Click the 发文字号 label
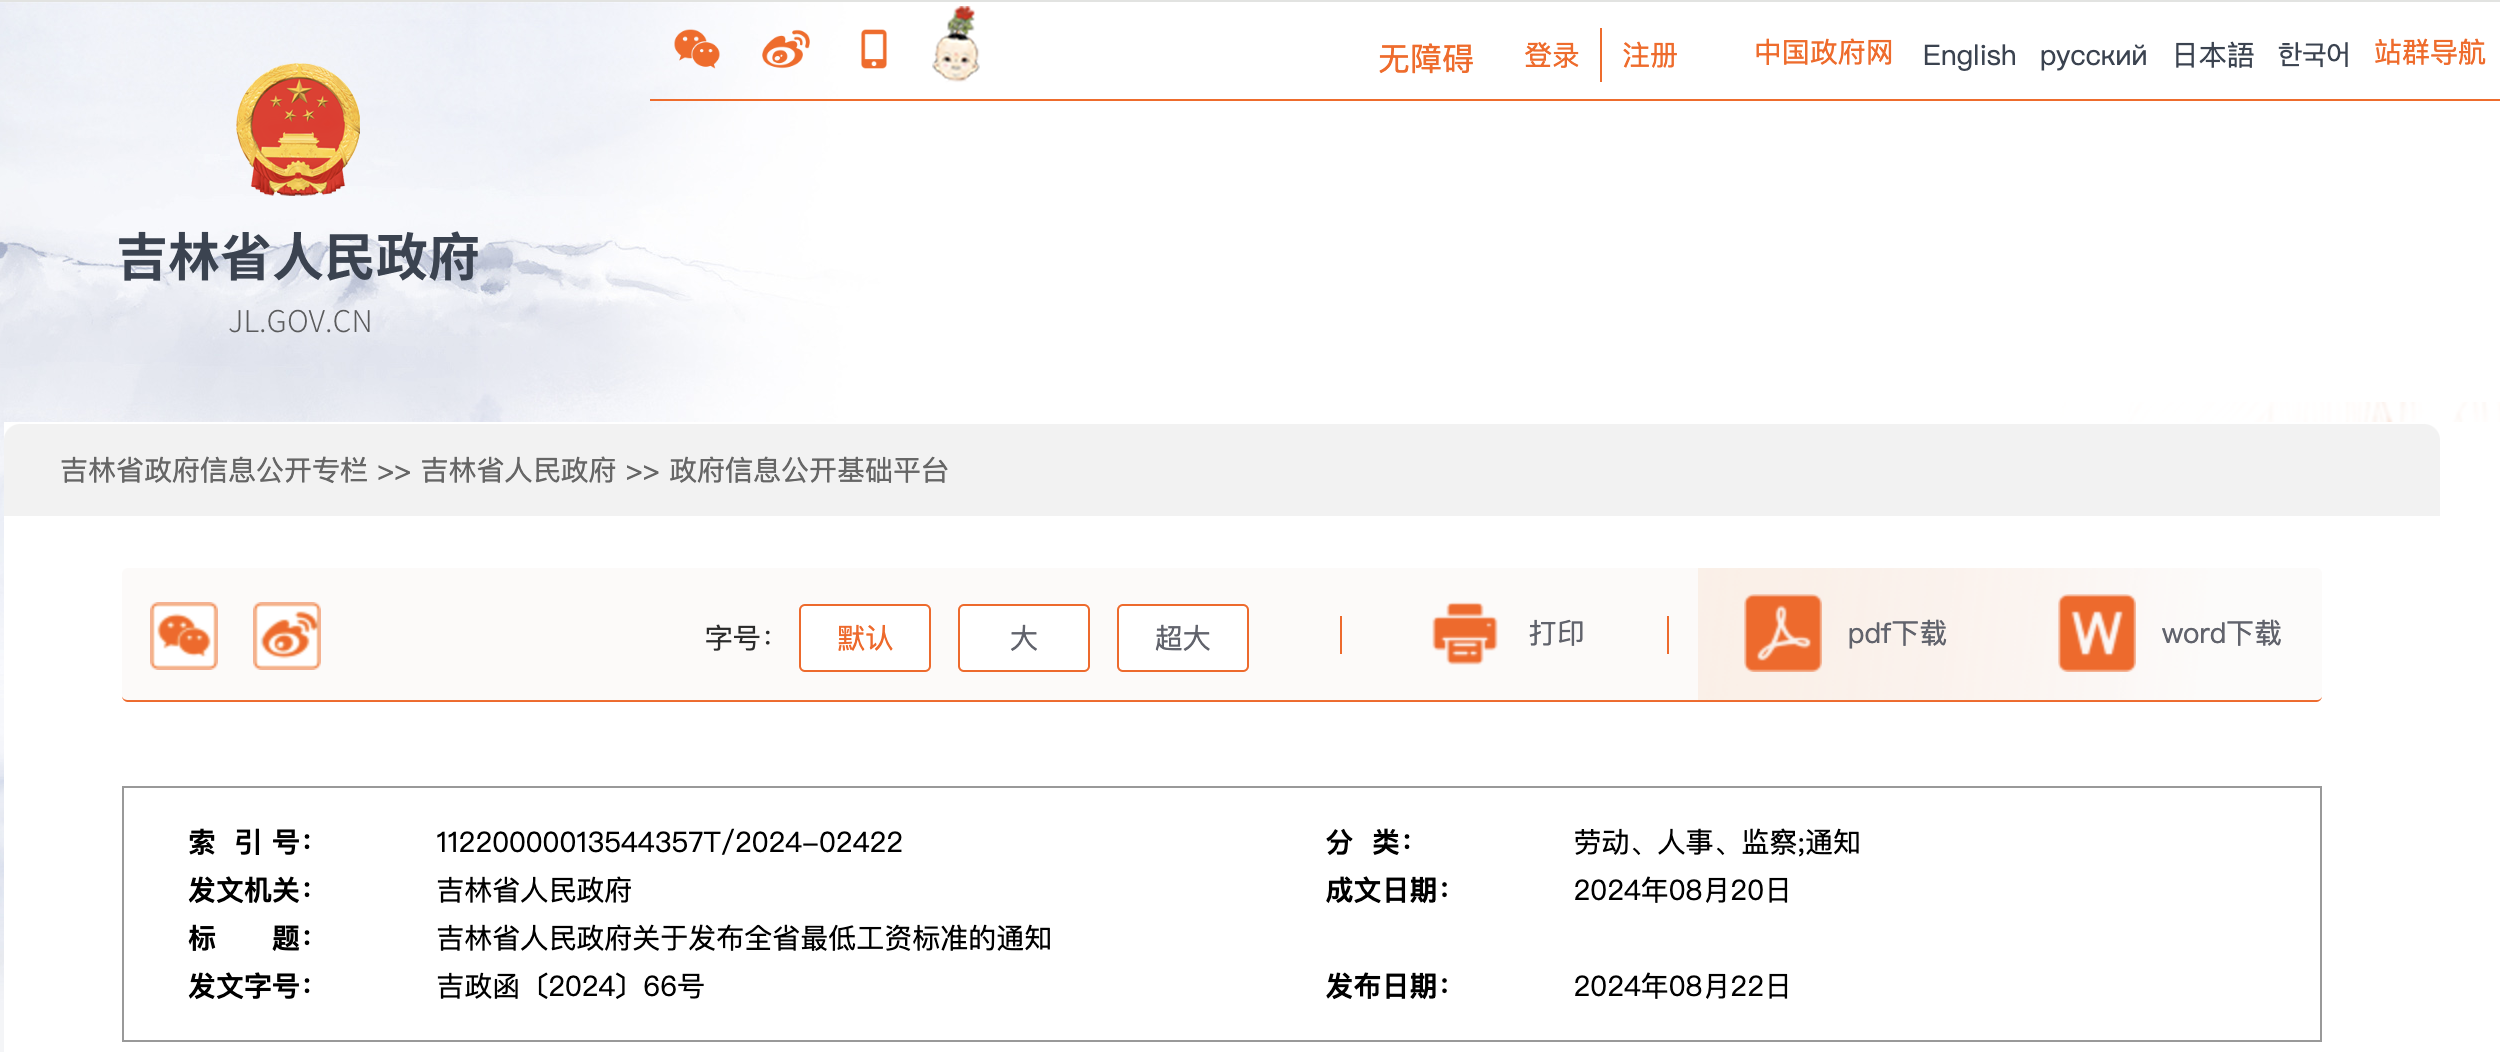Viewport: 2500px width, 1052px height. pos(250,986)
